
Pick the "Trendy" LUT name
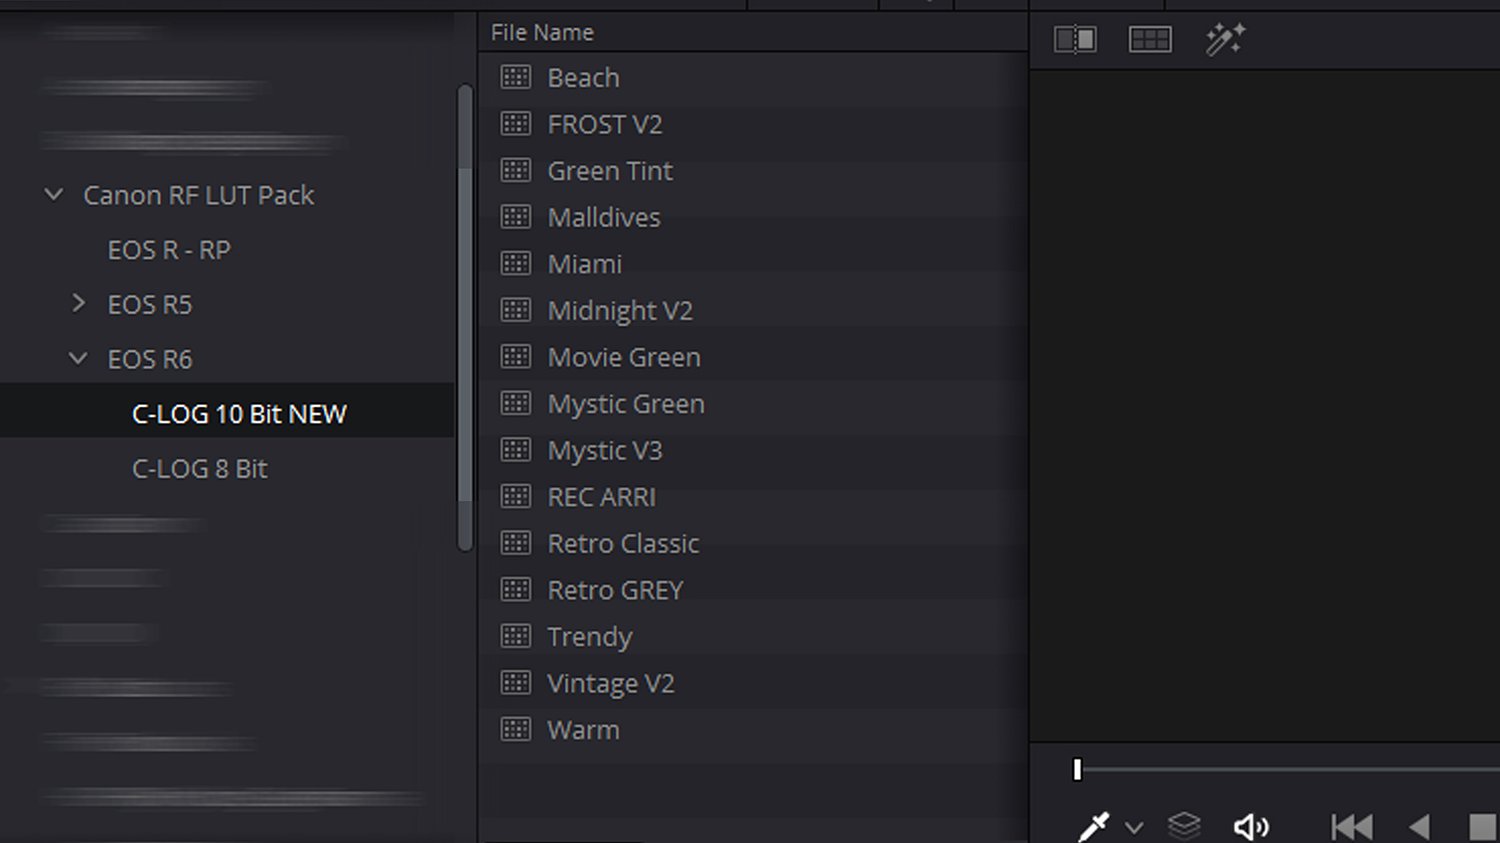coord(590,637)
